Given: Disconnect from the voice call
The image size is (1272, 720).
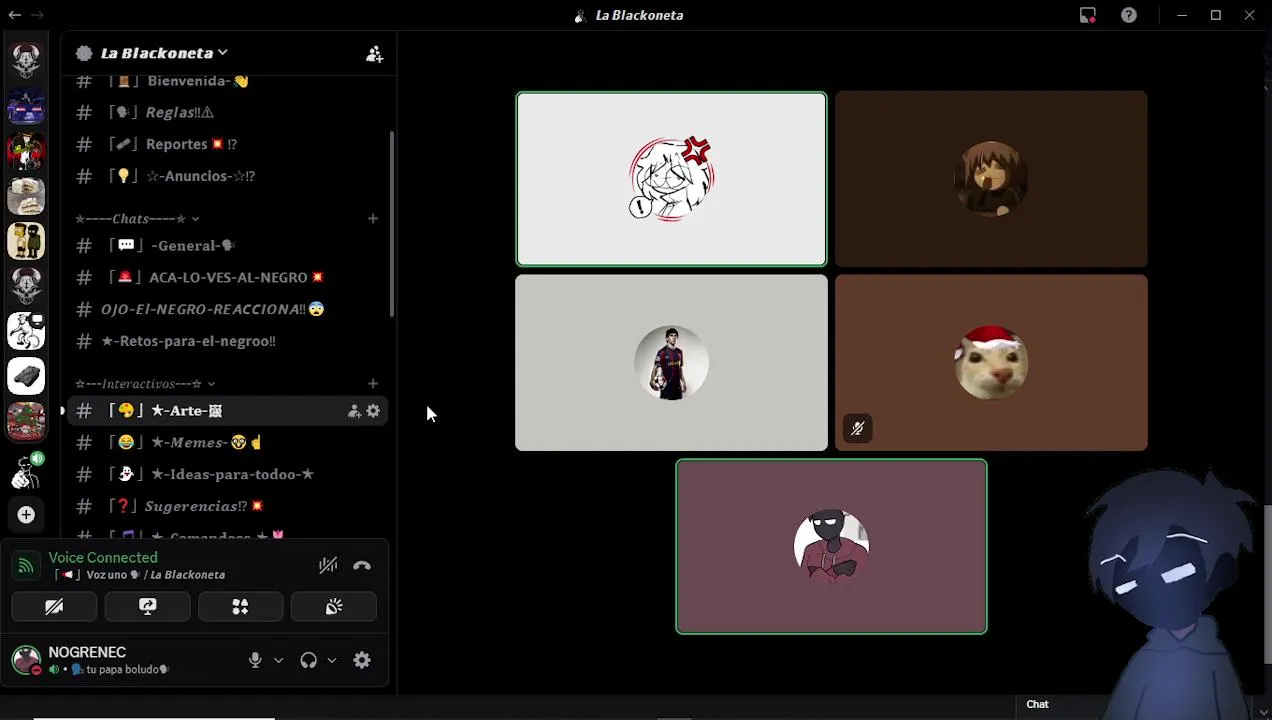Looking at the screenshot, I should (362, 566).
